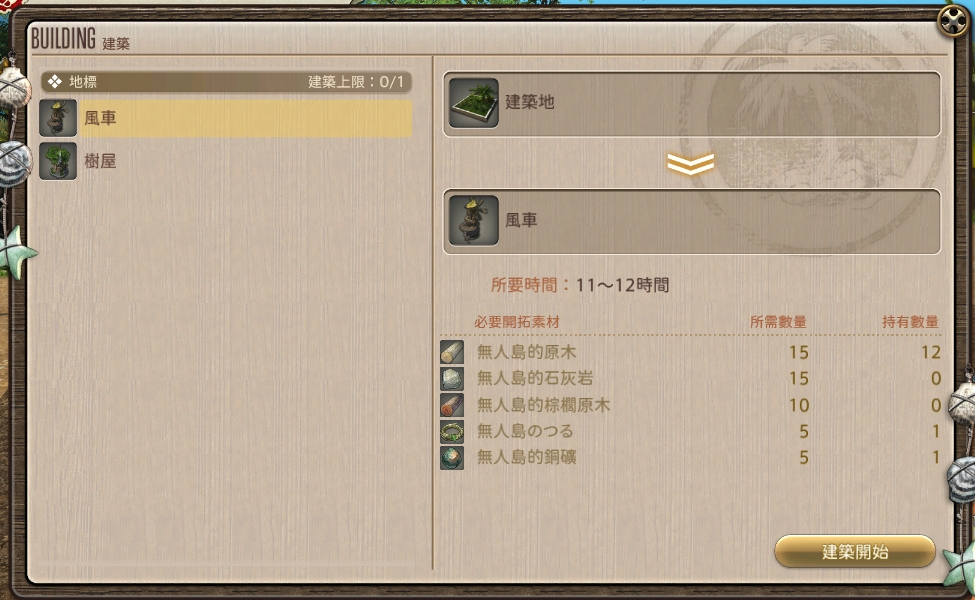Click the 無人島的銅礦 copper ore icon

tap(452, 458)
